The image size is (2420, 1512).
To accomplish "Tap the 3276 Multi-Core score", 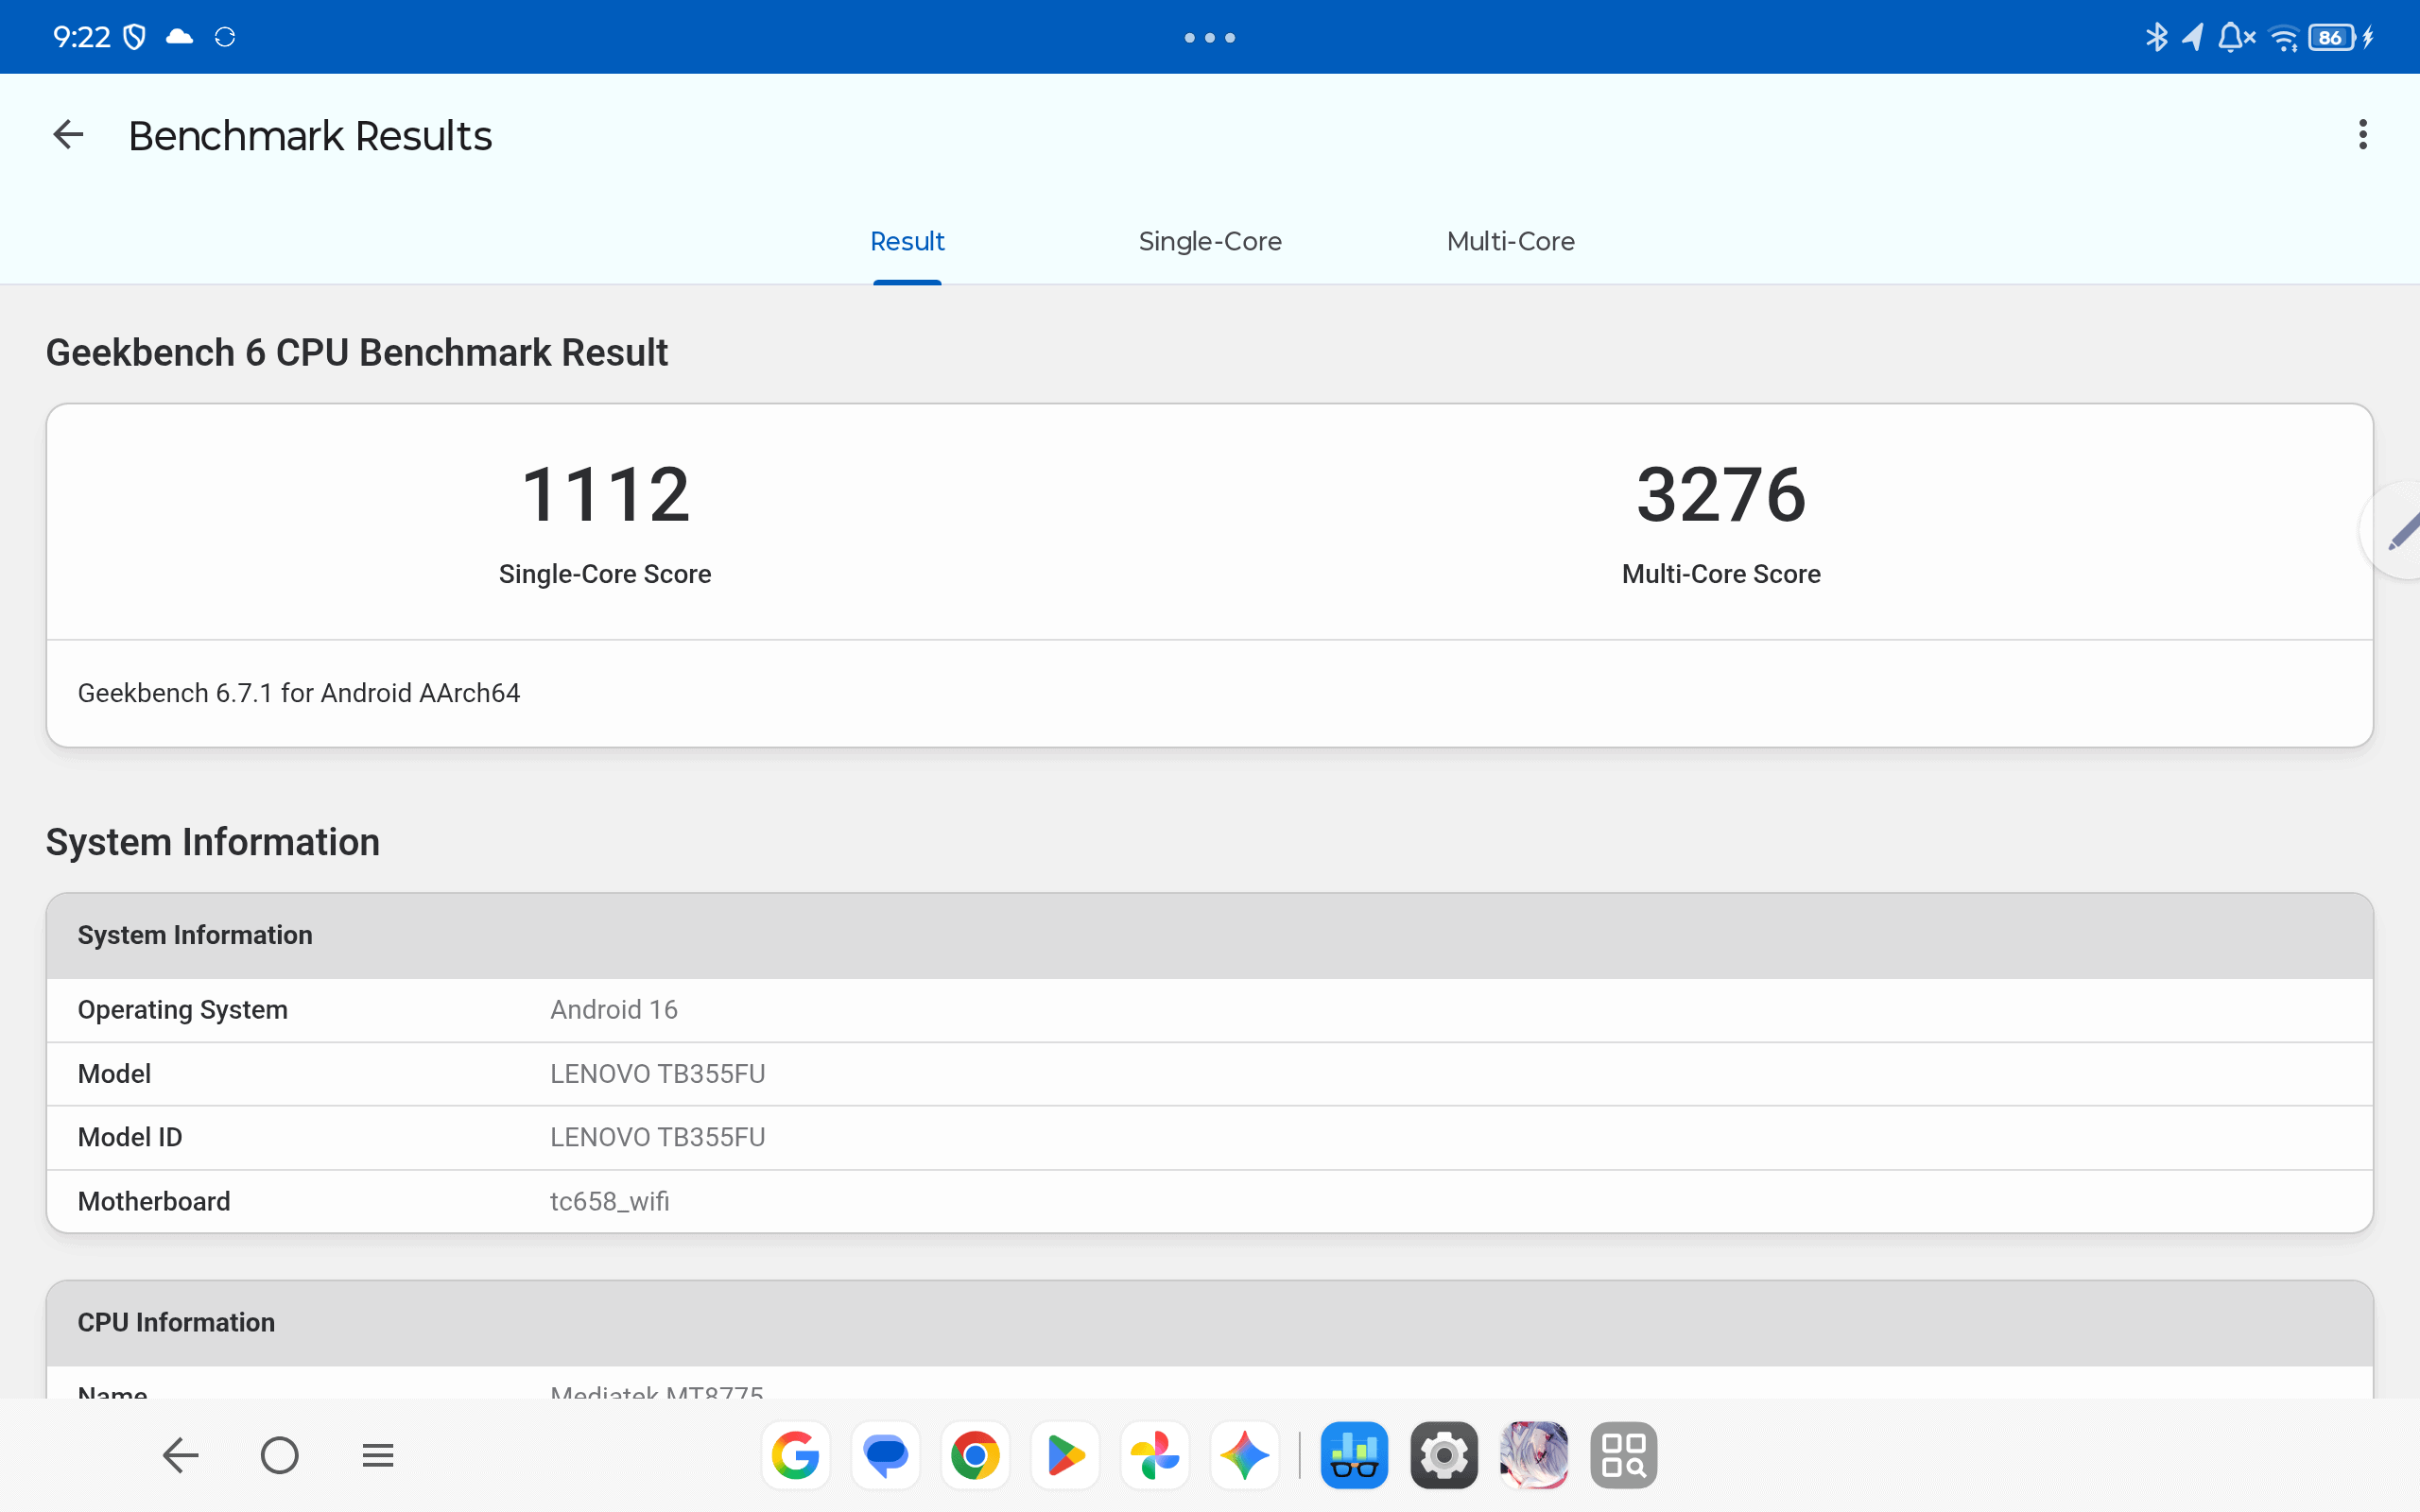I will tap(1721, 495).
